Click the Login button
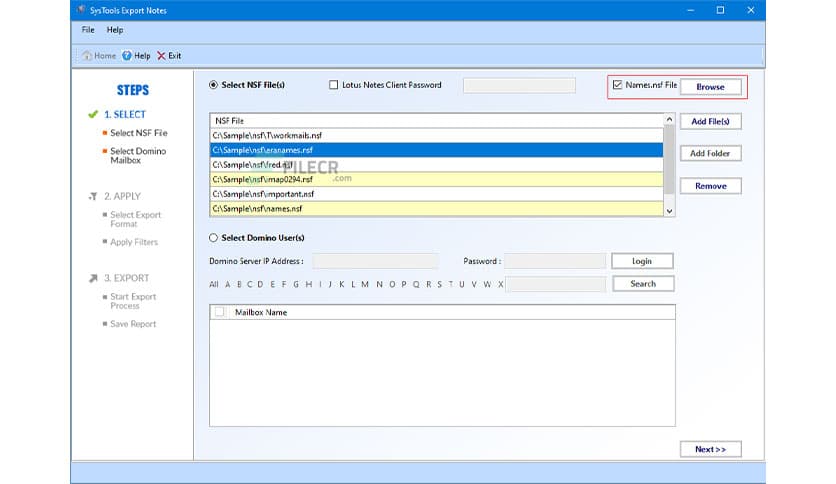This screenshot has height=484, width=836. [x=642, y=261]
